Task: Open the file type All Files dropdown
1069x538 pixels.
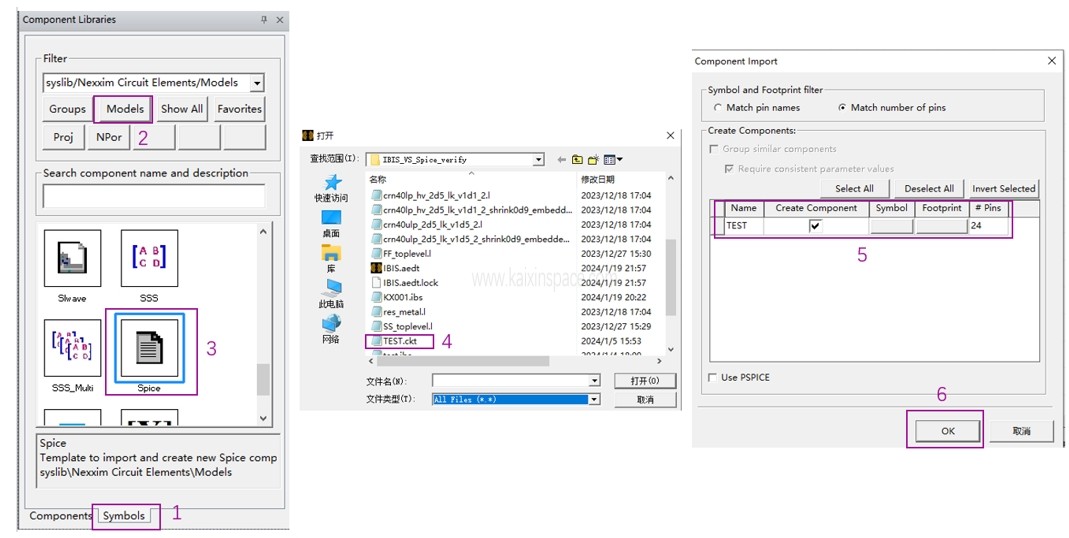Action: (x=593, y=399)
